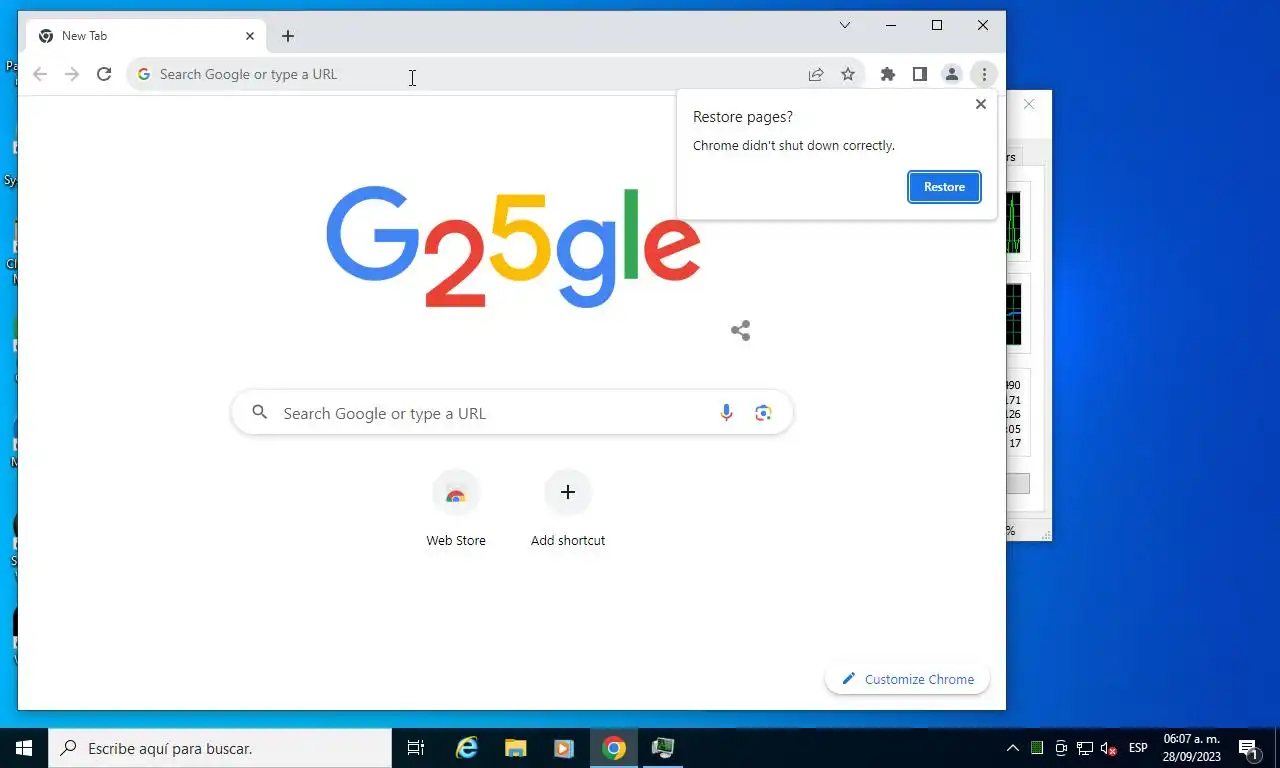
Task: Switch the ESP input language
Action: coord(1138,748)
